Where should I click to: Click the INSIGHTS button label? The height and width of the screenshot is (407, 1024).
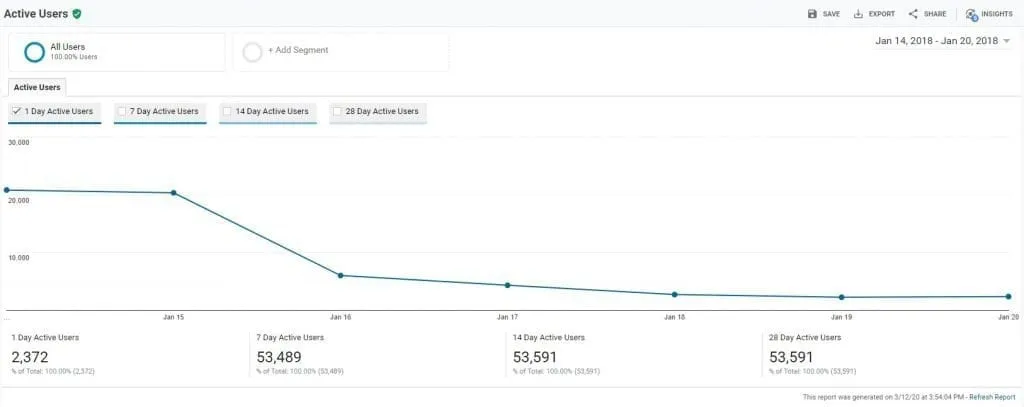997,14
